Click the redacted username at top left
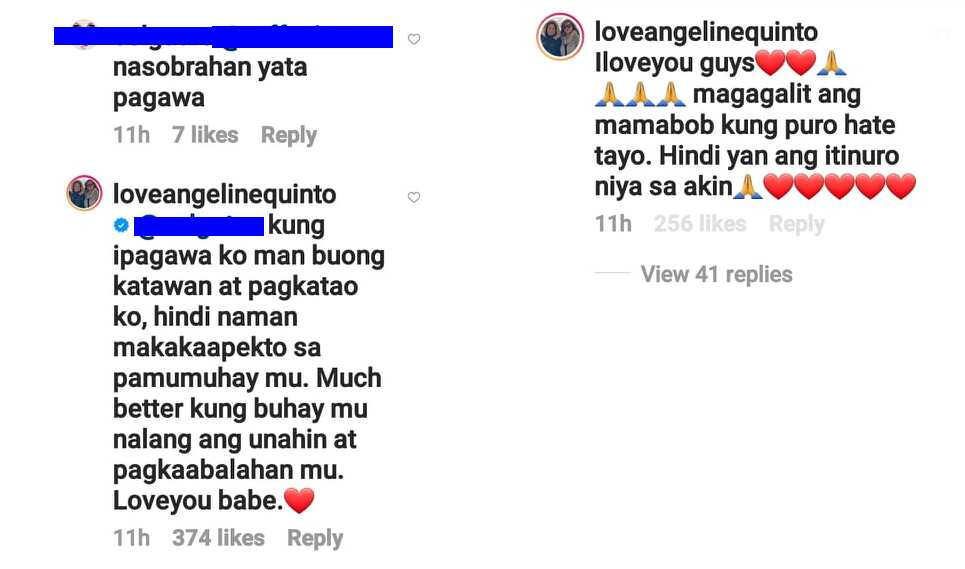The height and width of the screenshot is (569, 965). [x=223, y=37]
